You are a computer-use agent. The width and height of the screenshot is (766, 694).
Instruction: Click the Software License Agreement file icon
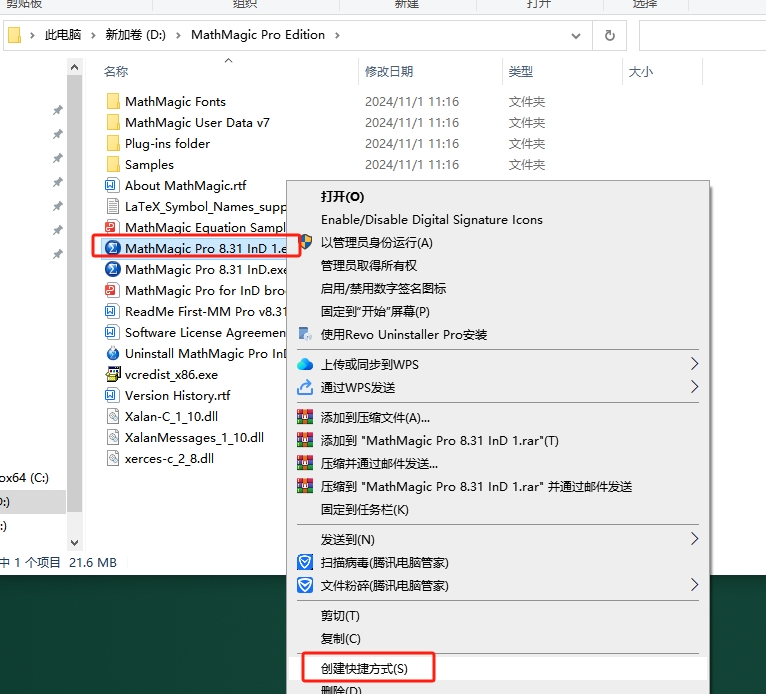[x=111, y=332]
